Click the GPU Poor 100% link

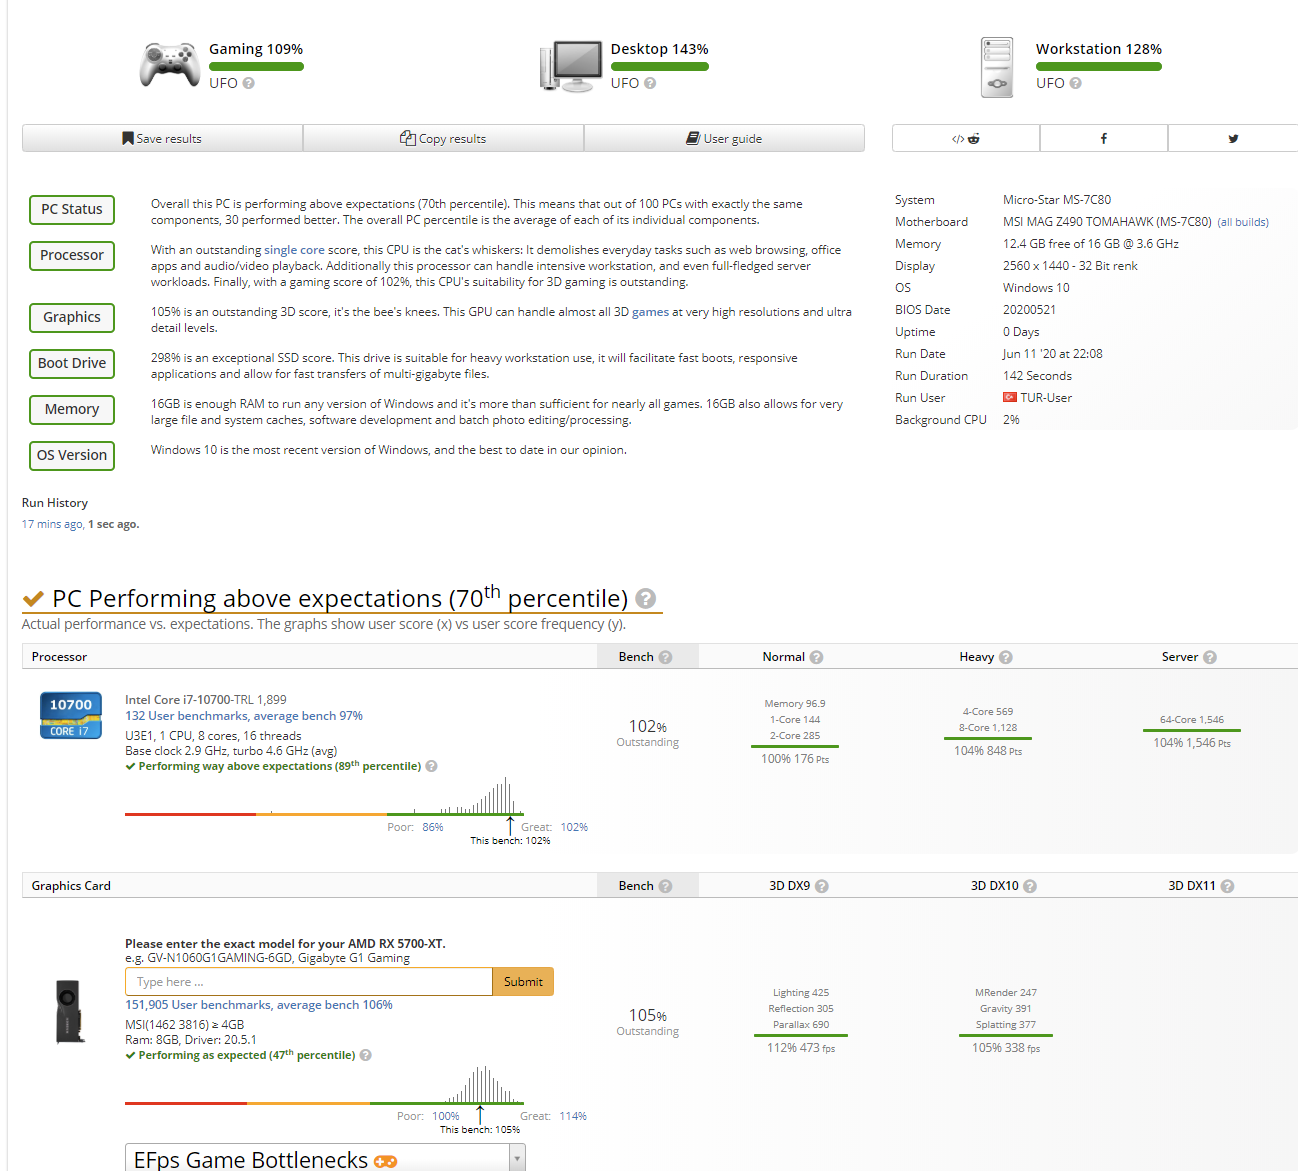click(446, 1116)
